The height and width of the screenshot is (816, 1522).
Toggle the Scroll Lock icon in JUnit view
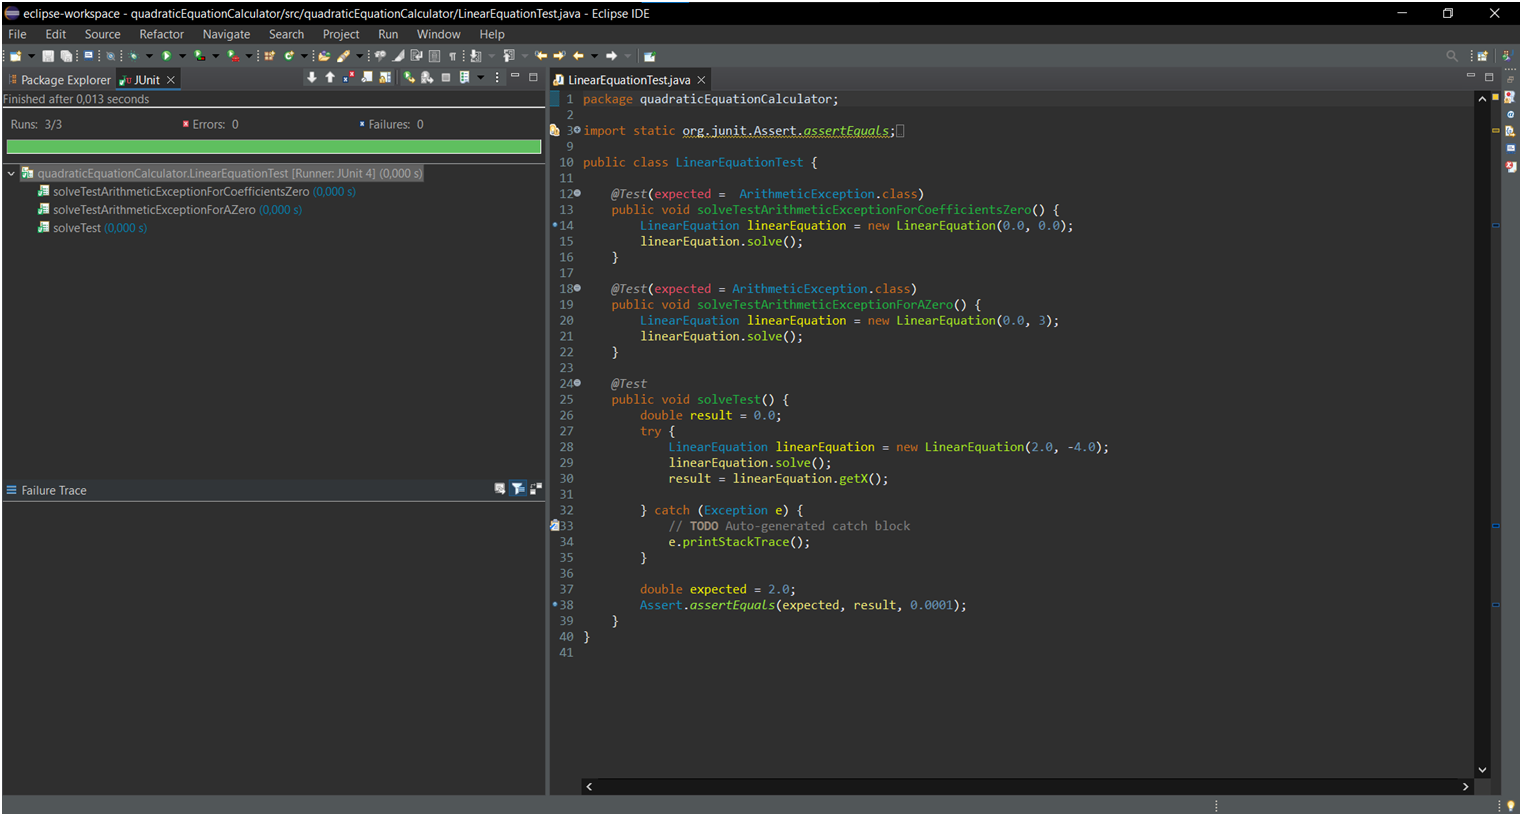point(385,77)
